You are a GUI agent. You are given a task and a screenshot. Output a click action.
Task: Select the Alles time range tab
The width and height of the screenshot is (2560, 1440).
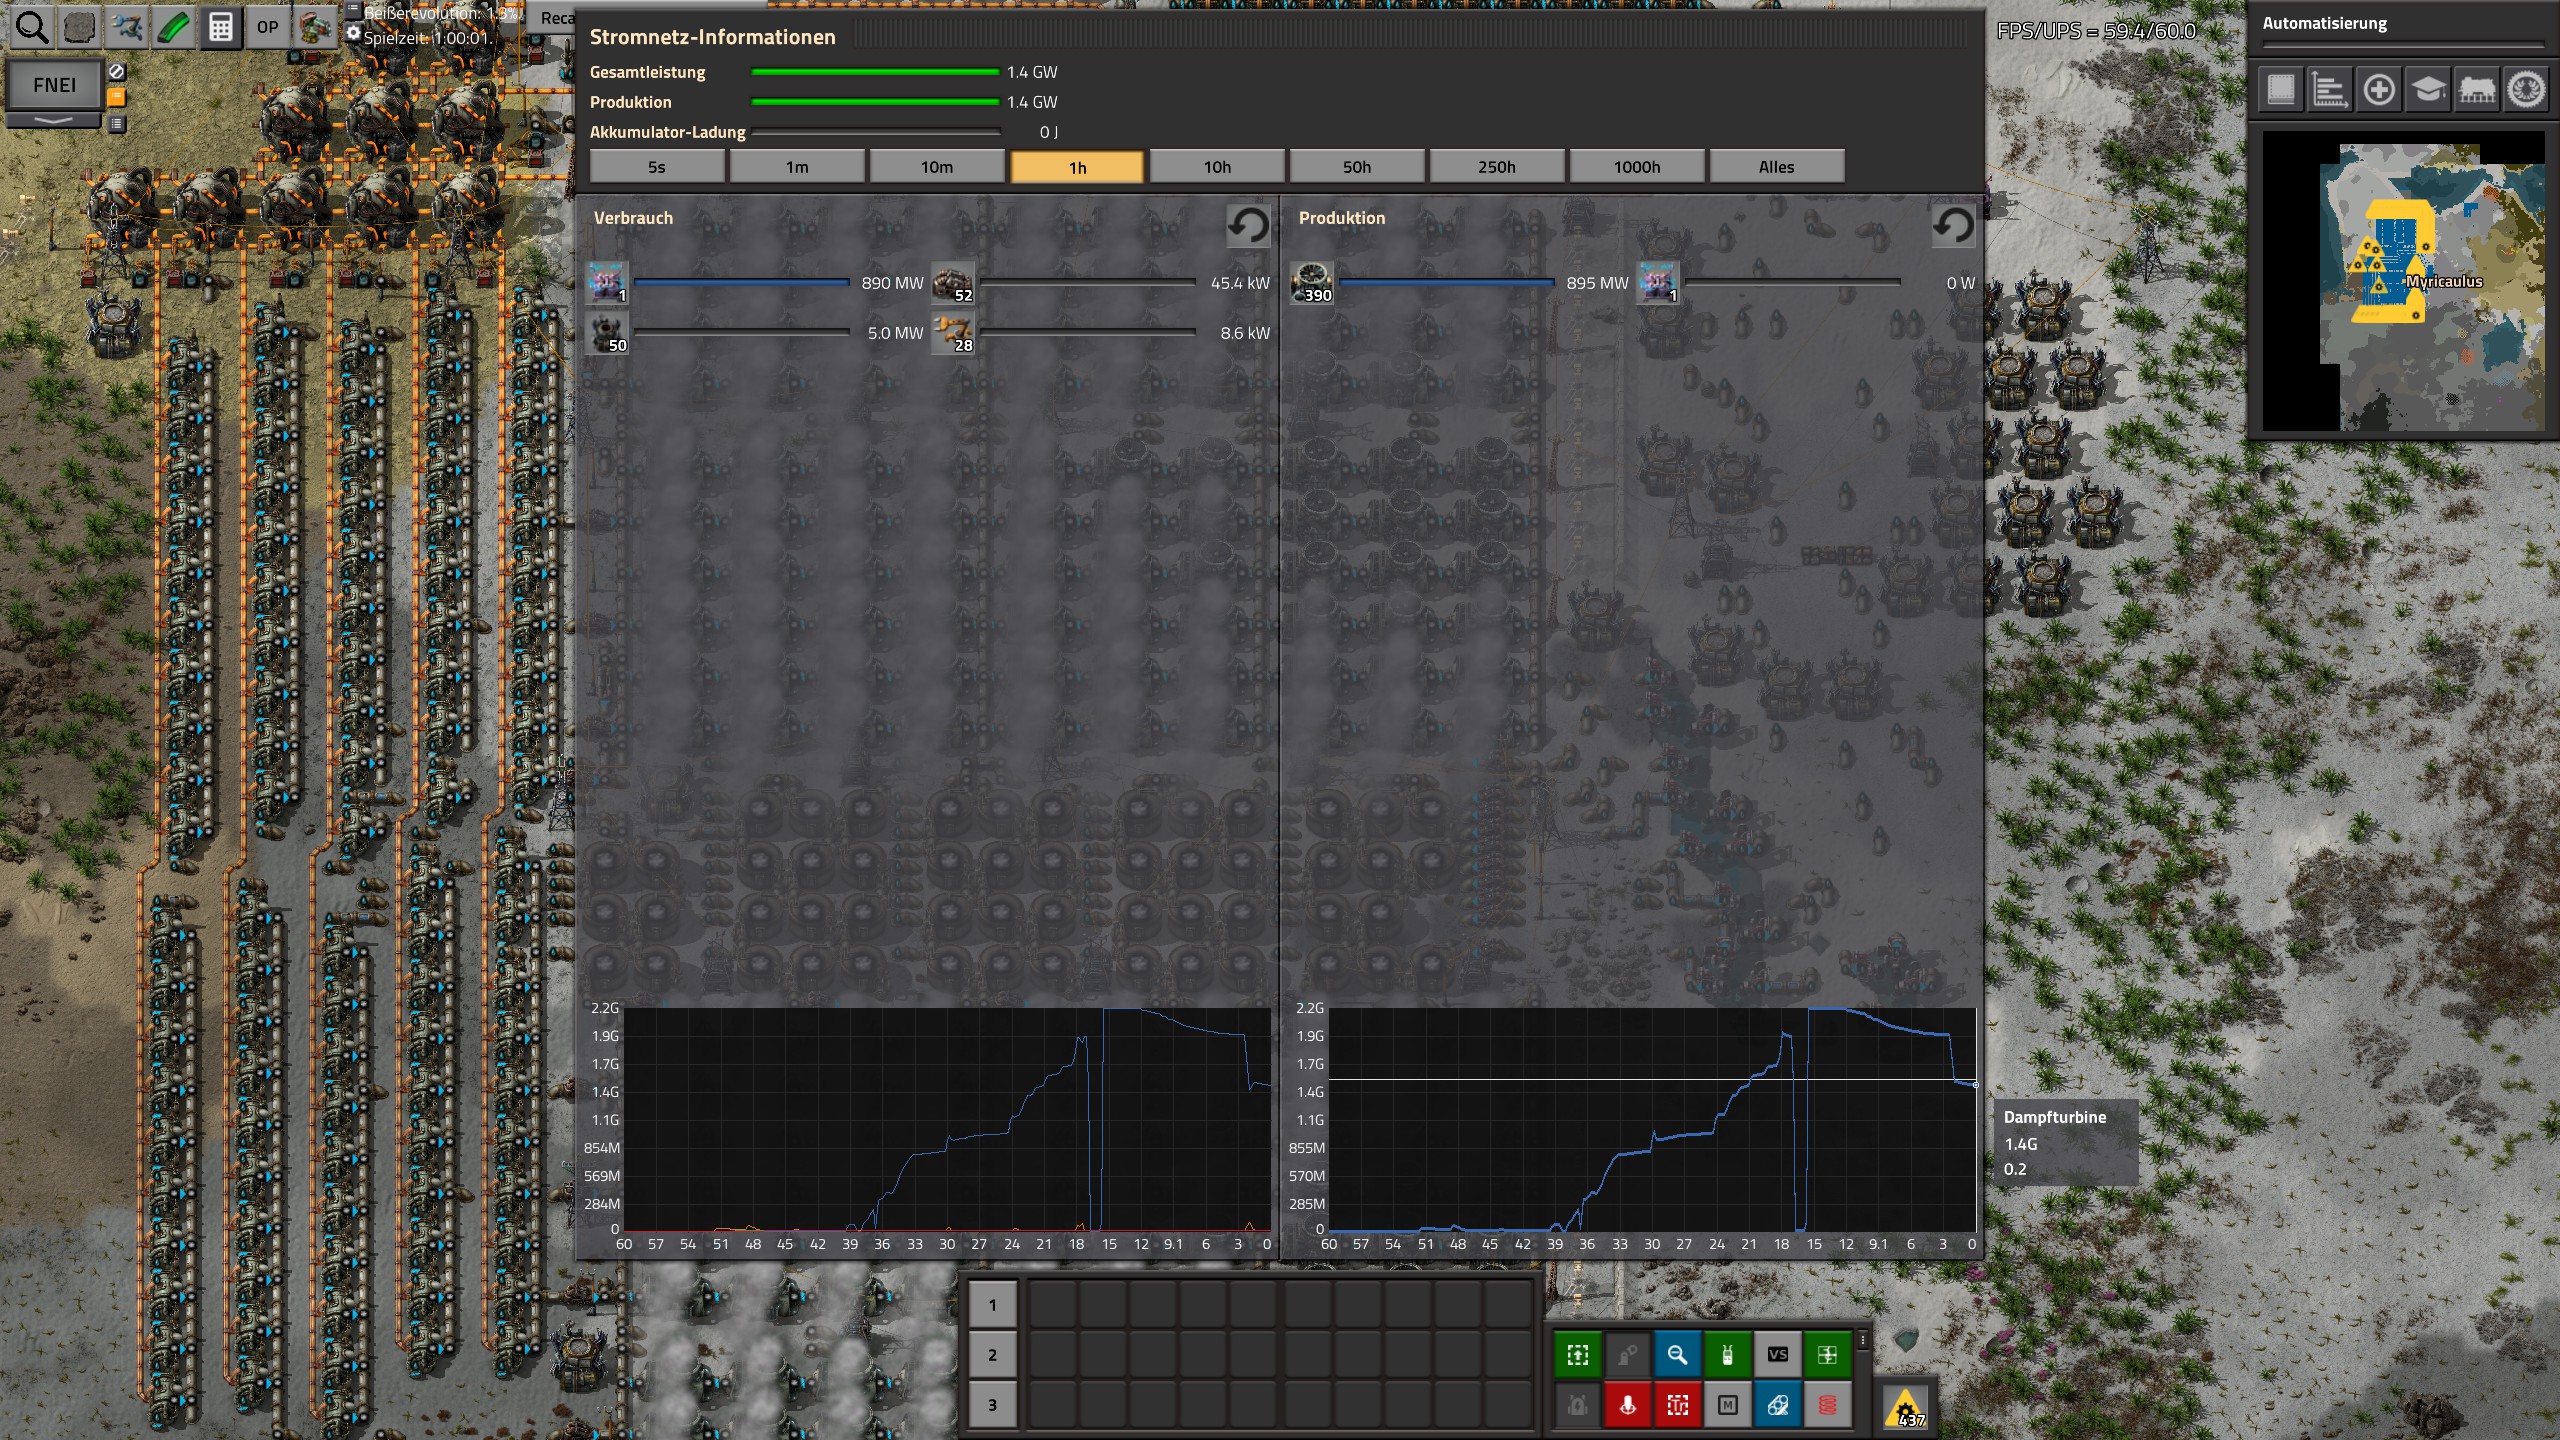tap(1776, 167)
